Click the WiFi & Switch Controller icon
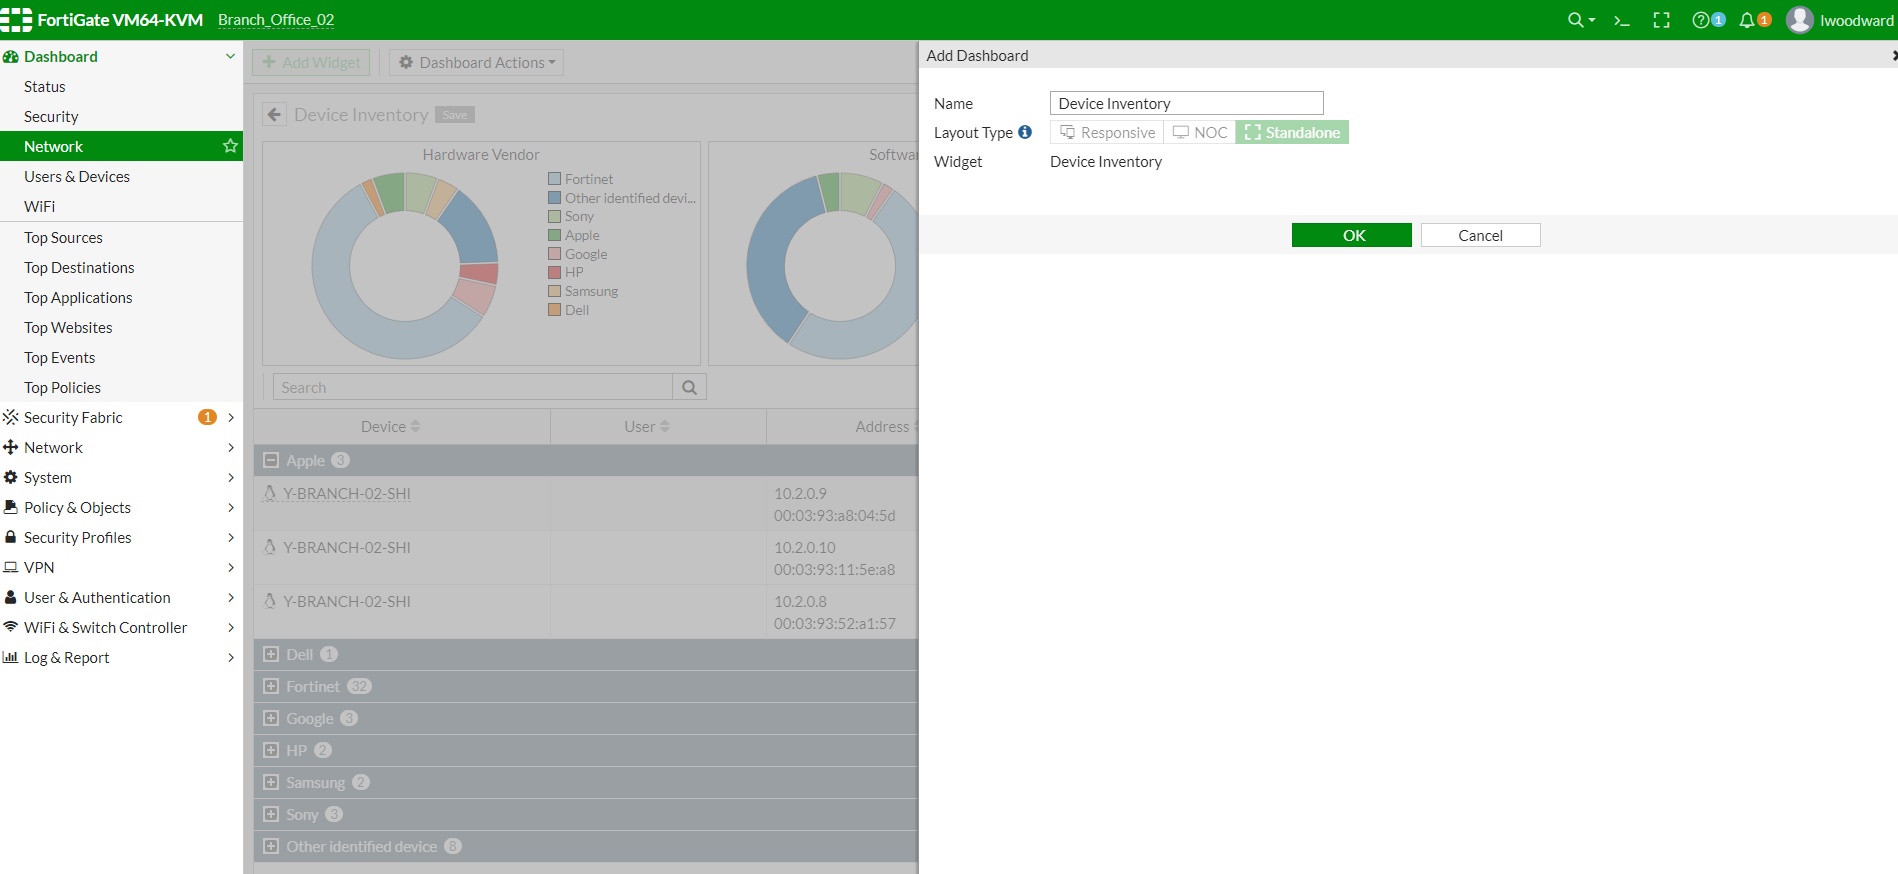This screenshot has width=1898, height=874. click(x=11, y=627)
